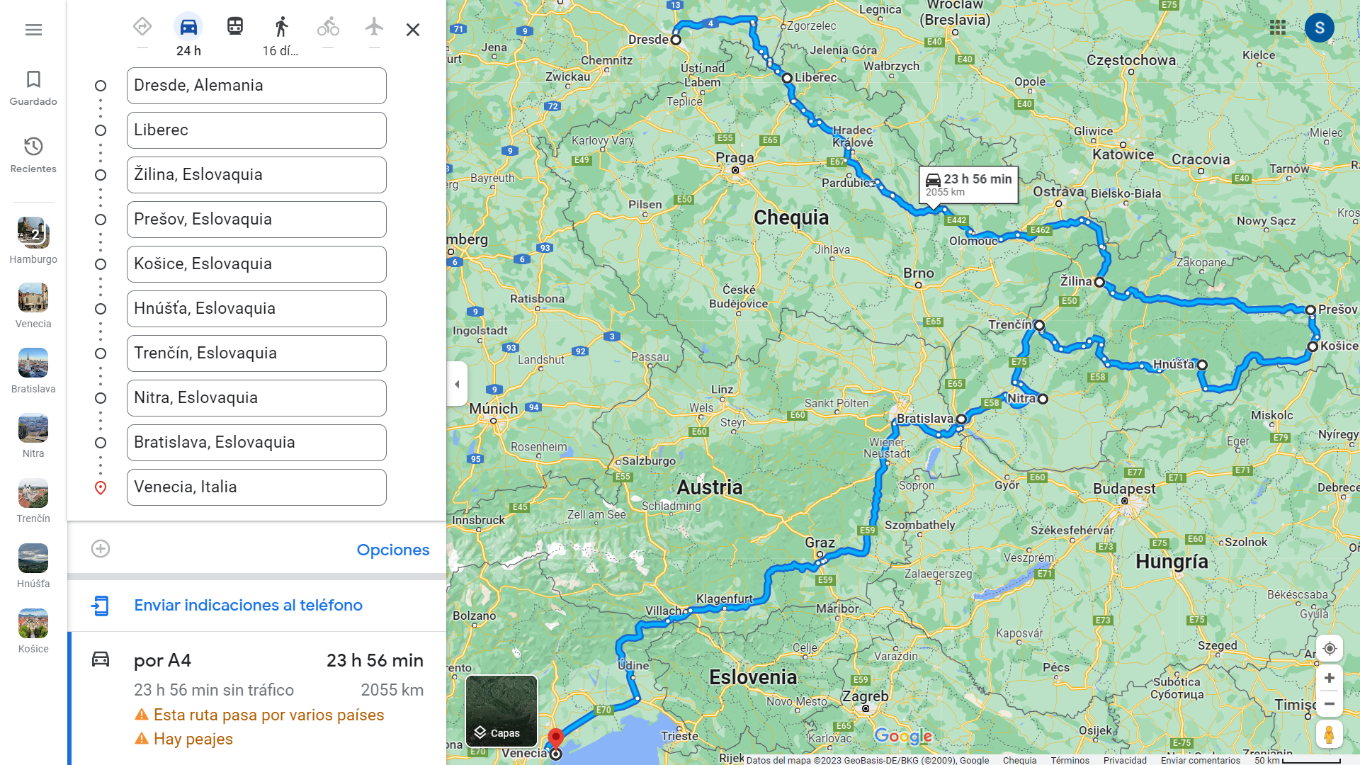Open Guardado saved places tab
This screenshot has height=765, width=1360.
tap(33, 88)
